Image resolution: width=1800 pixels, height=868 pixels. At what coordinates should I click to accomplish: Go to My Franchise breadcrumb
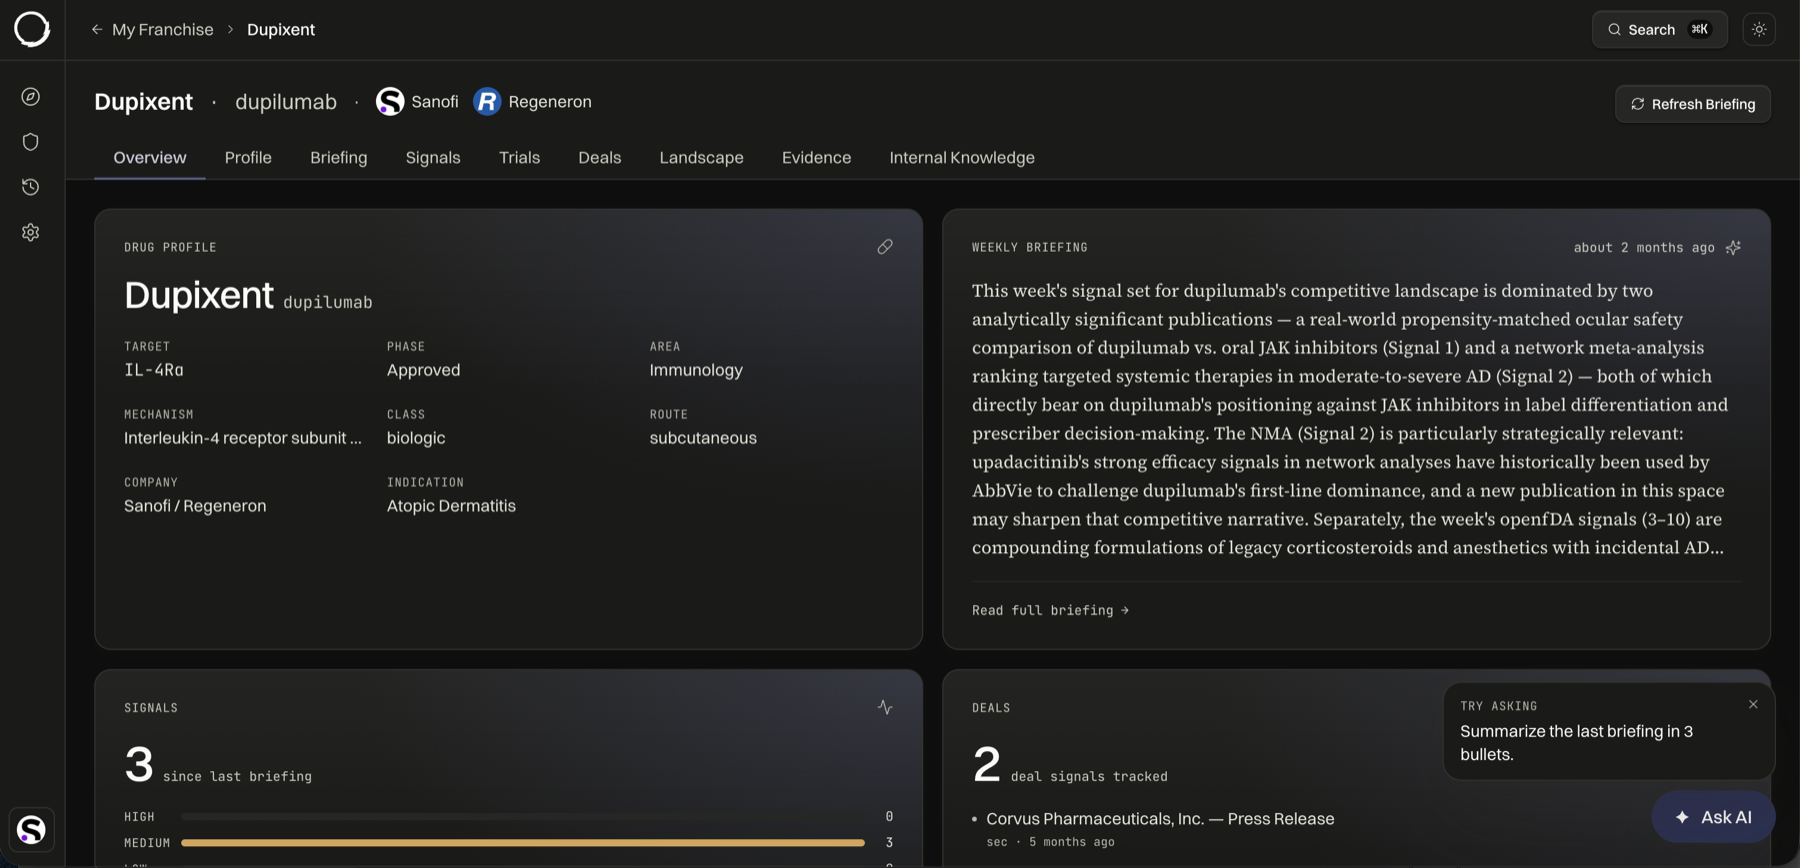[163, 30]
